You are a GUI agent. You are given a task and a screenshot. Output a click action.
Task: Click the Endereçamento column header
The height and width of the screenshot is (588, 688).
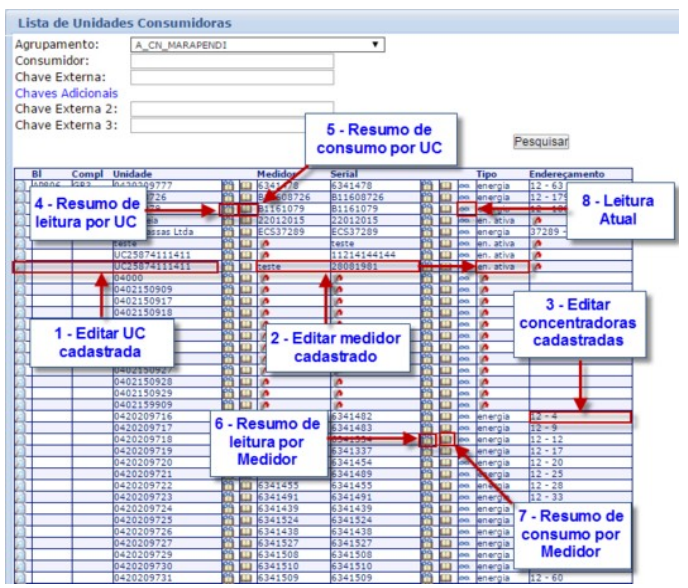tap(568, 174)
